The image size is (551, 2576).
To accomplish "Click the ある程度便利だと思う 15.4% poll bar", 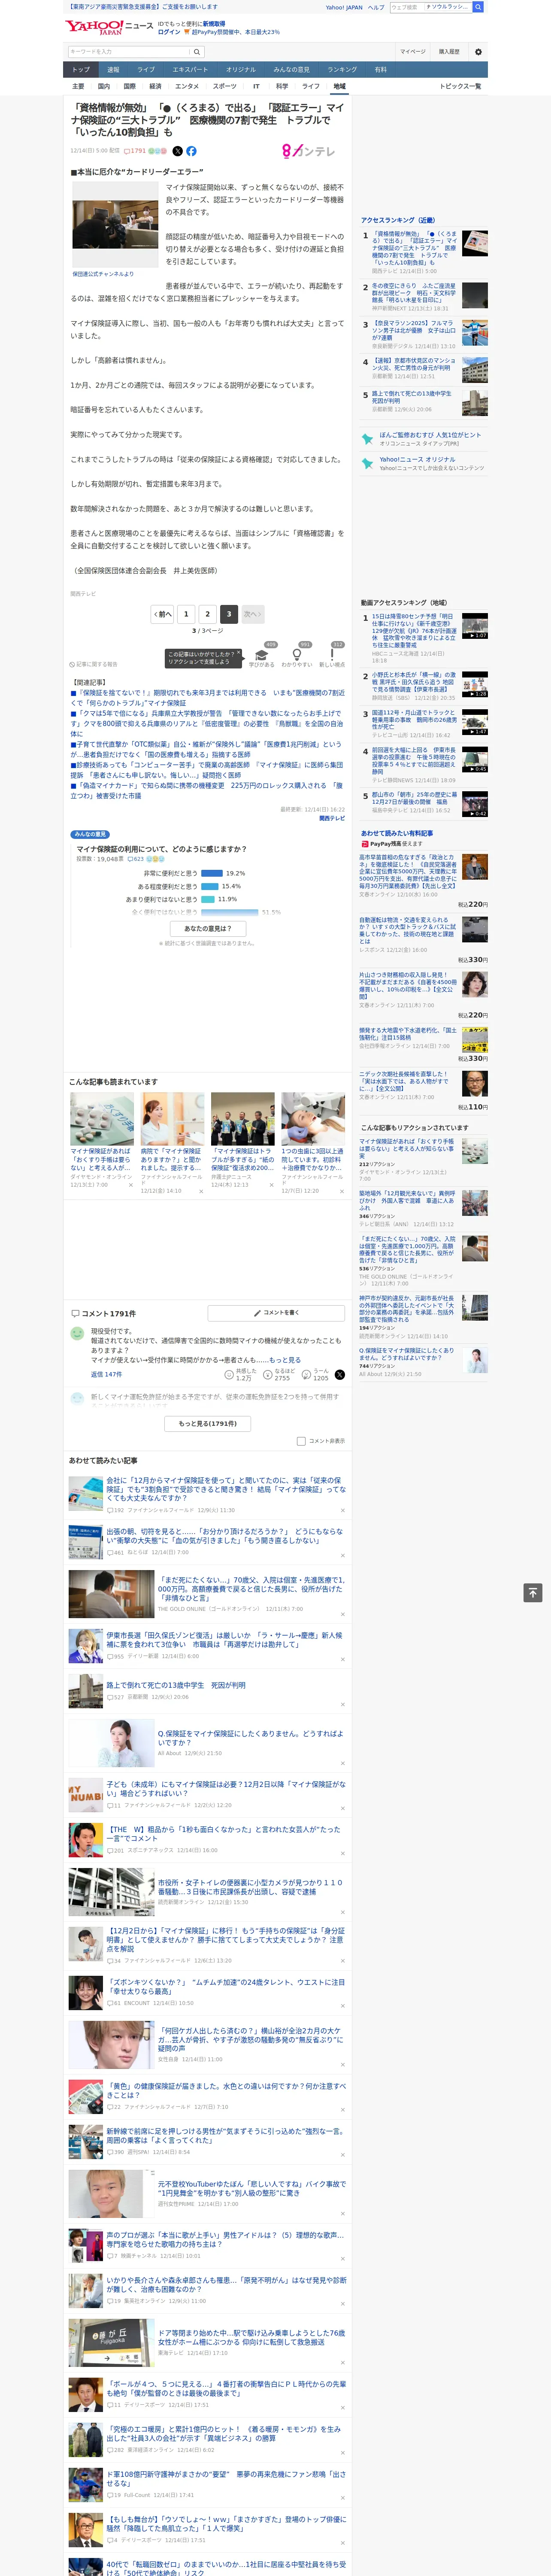I will pos(209,886).
